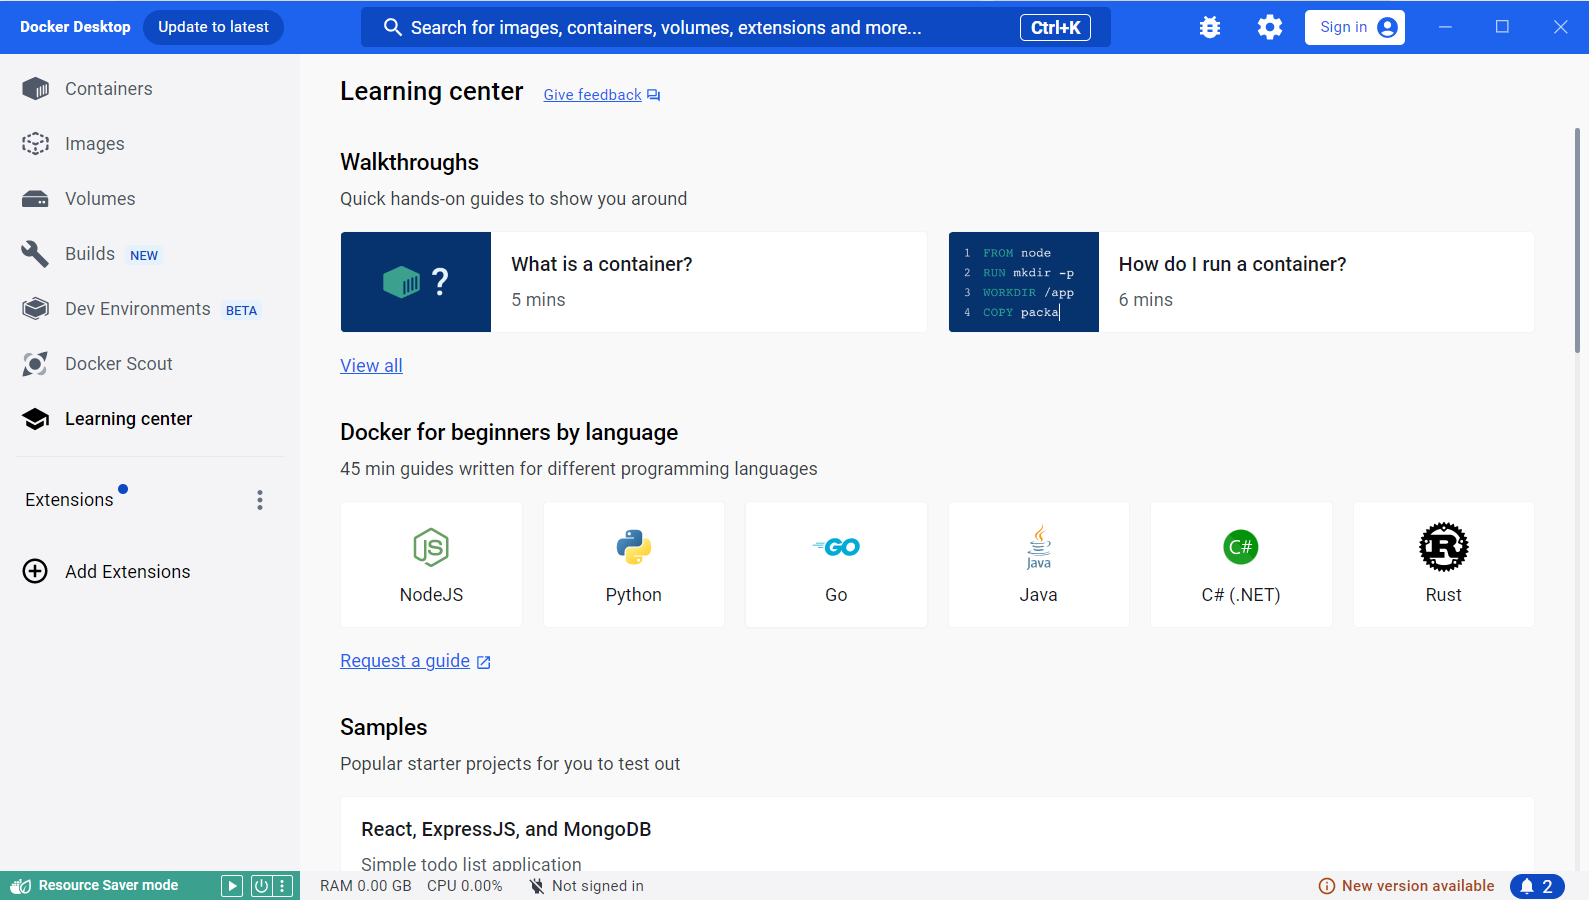Open the What is a container walkthrough
1589x900 pixels.
[633, 282]
